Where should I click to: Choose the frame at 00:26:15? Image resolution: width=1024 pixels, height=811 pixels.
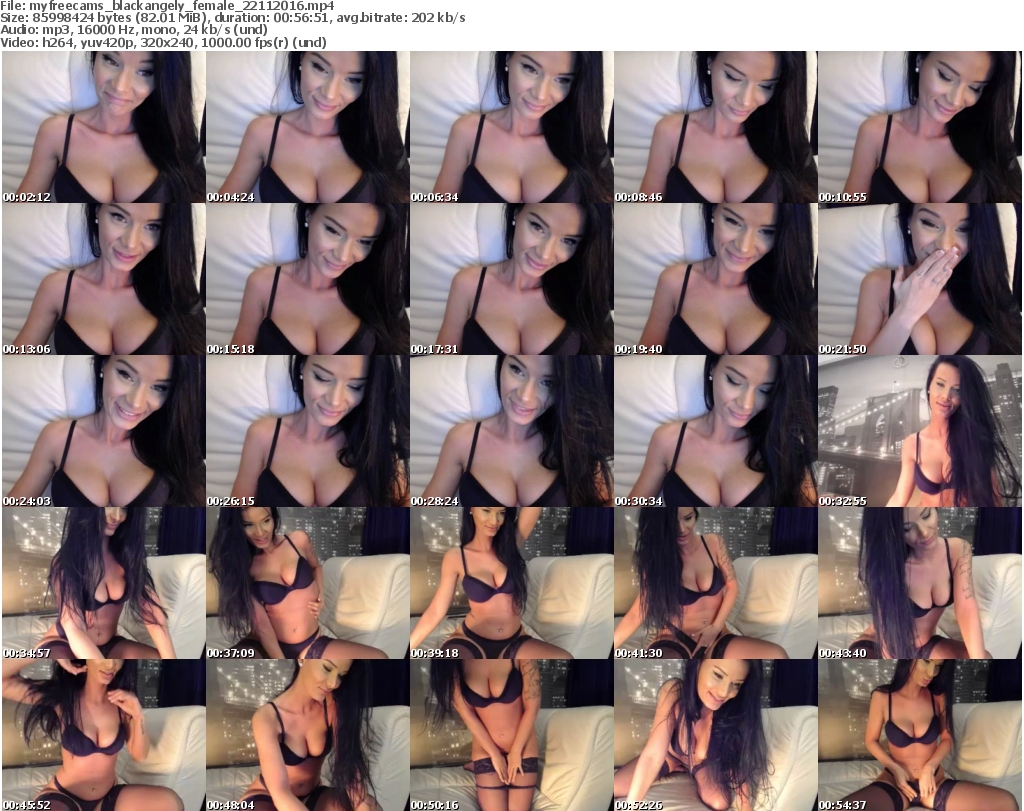tap(308, 431)
